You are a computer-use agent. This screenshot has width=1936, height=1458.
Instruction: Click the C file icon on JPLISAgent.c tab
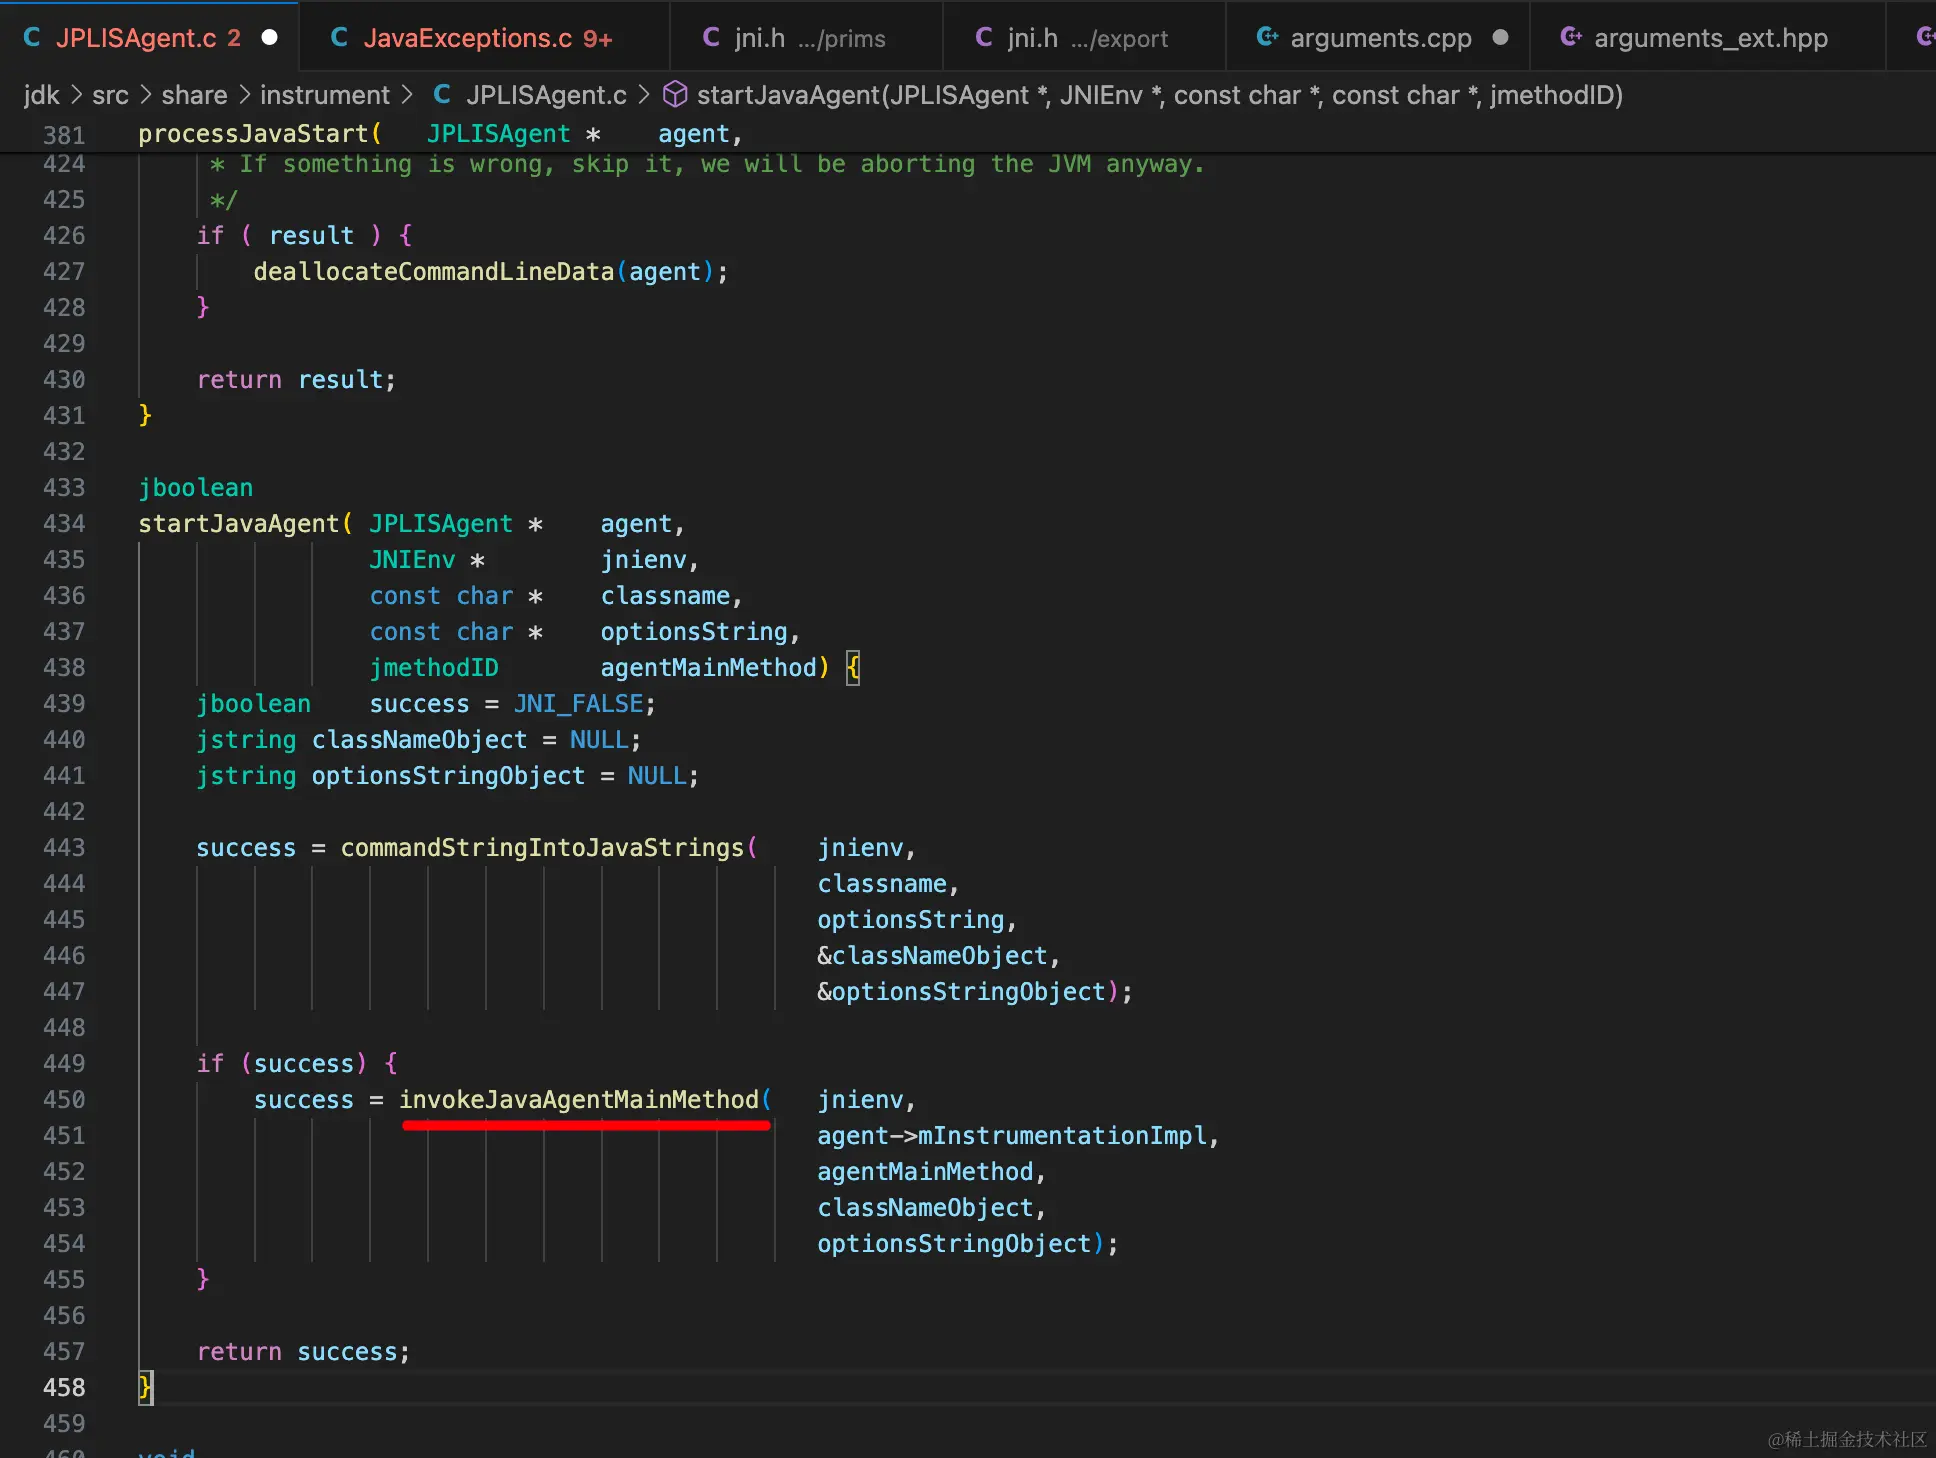click(x=32, y=38)
